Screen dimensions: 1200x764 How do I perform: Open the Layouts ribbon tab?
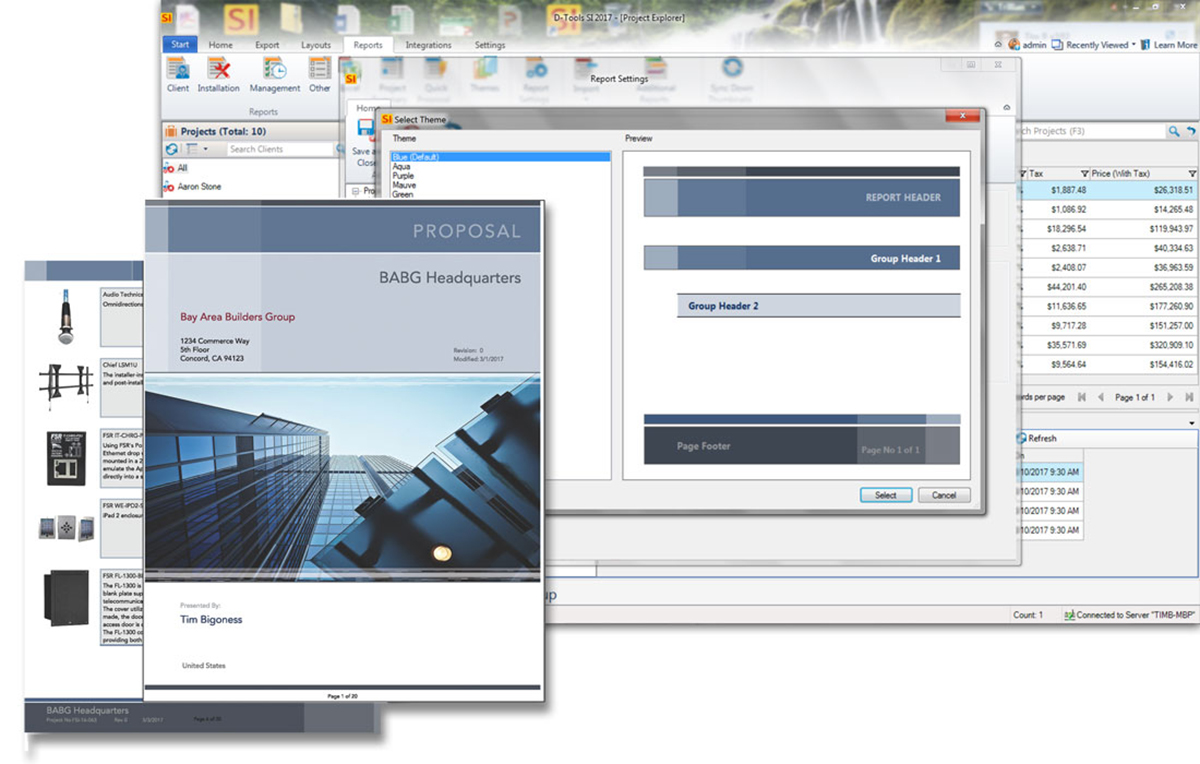tap(316, 45)
